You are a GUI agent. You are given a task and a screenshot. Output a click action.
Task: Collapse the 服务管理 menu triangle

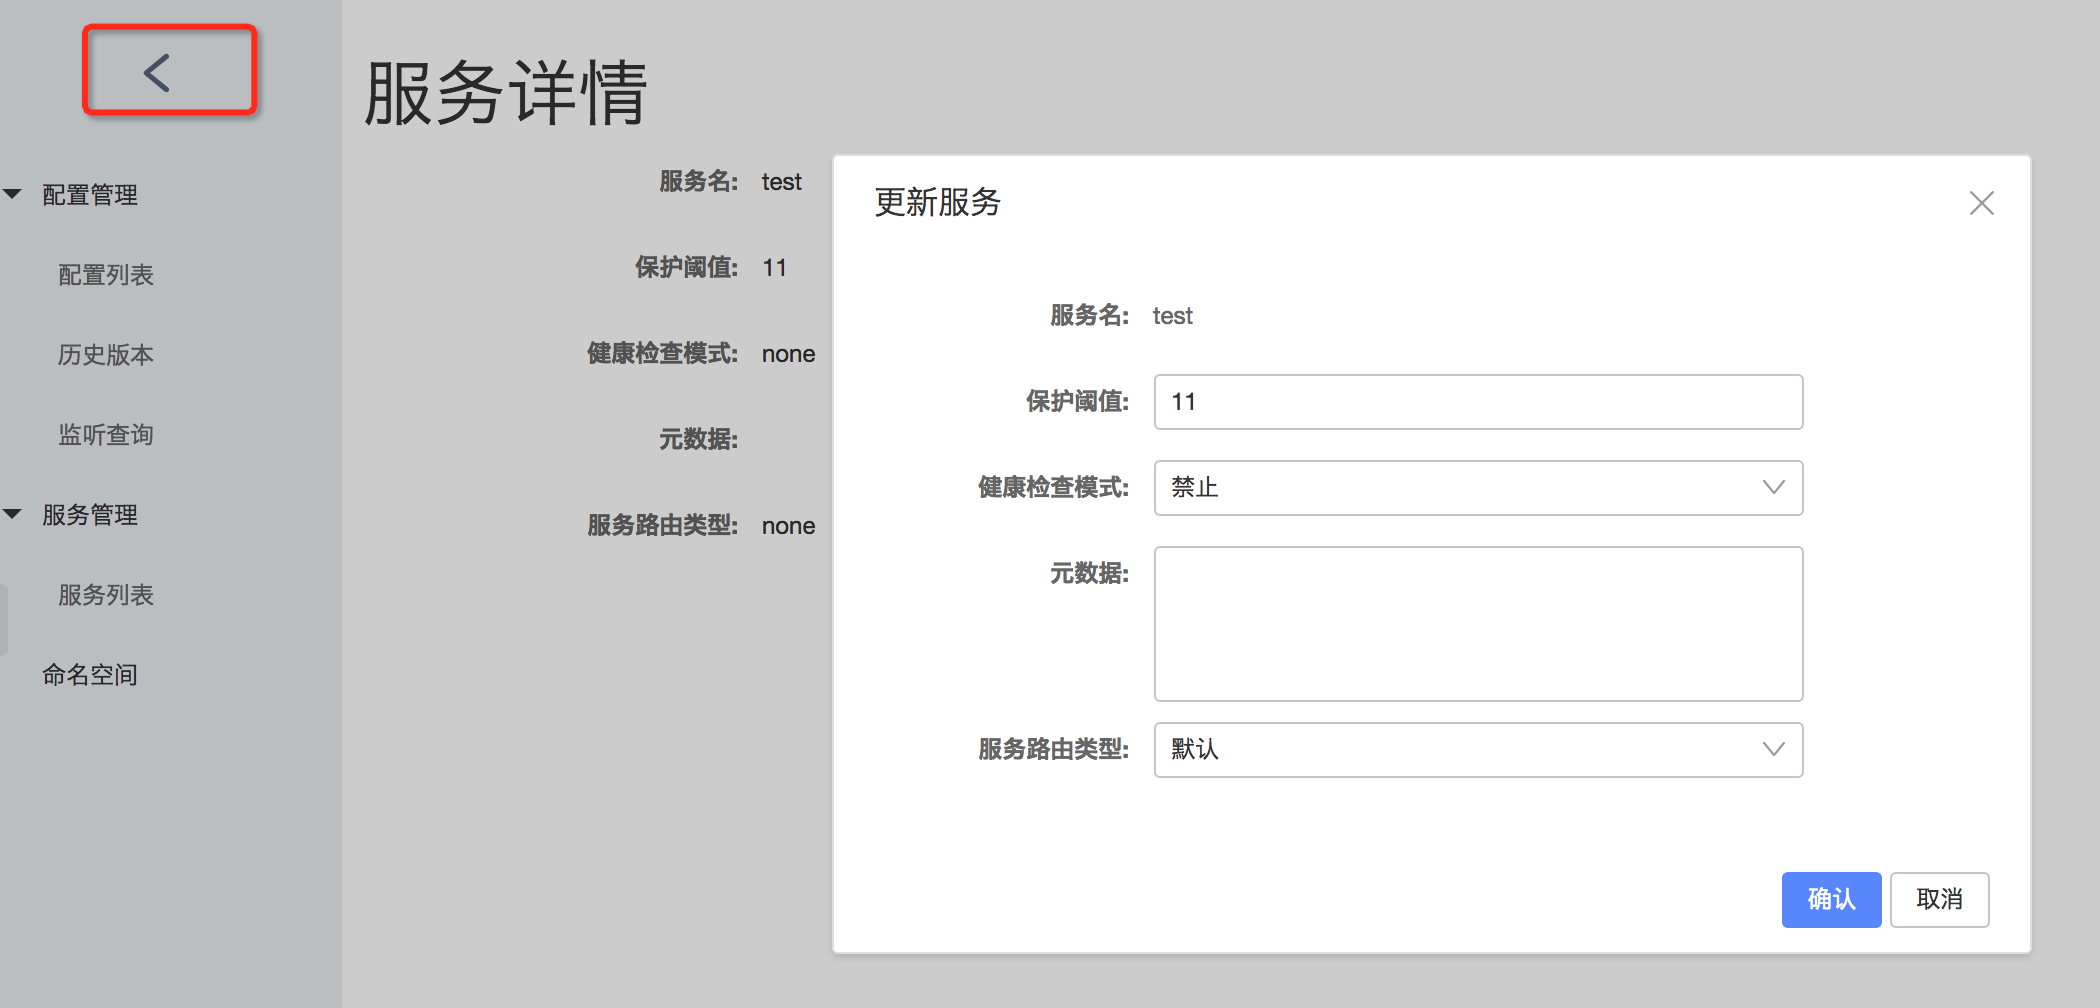click(13, 514)
